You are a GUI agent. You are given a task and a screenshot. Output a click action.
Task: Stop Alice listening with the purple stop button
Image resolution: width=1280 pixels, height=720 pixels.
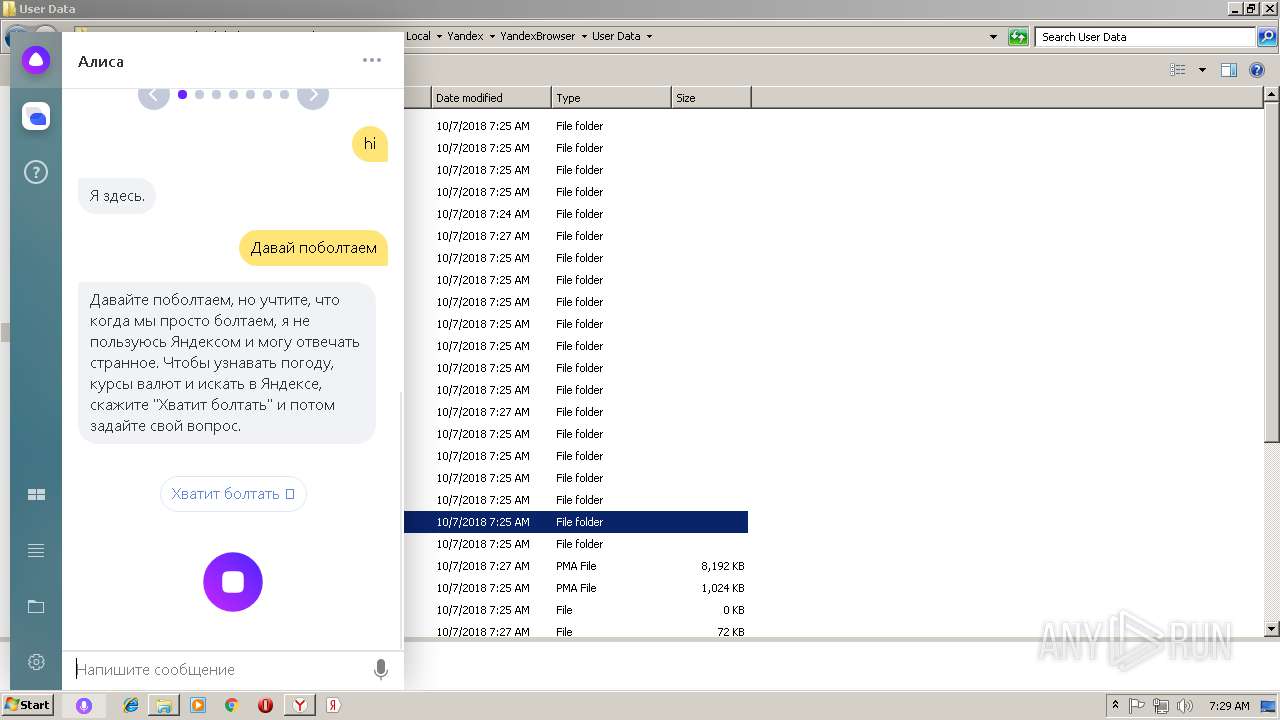[x=233, y=582]
